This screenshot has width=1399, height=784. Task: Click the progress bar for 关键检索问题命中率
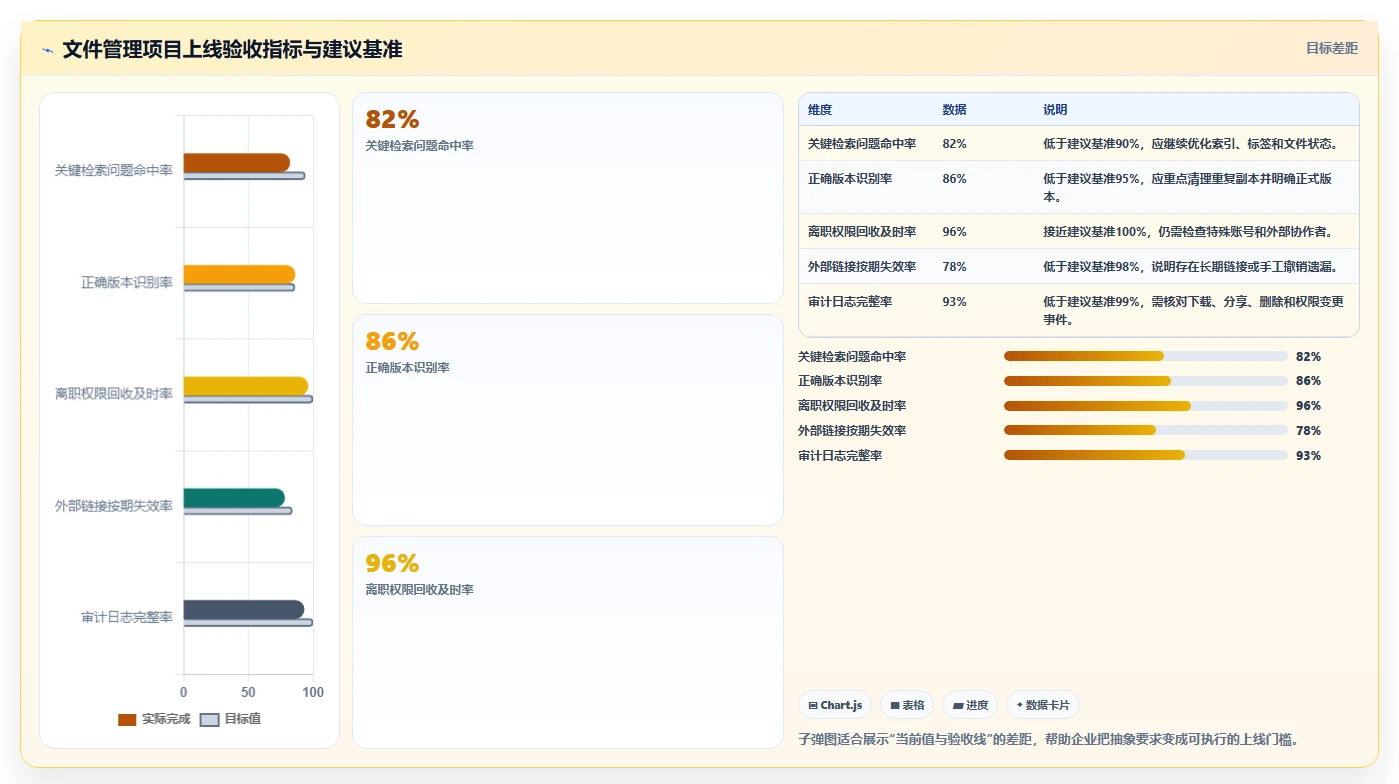pyautogui.click(x=1146, y=356)
